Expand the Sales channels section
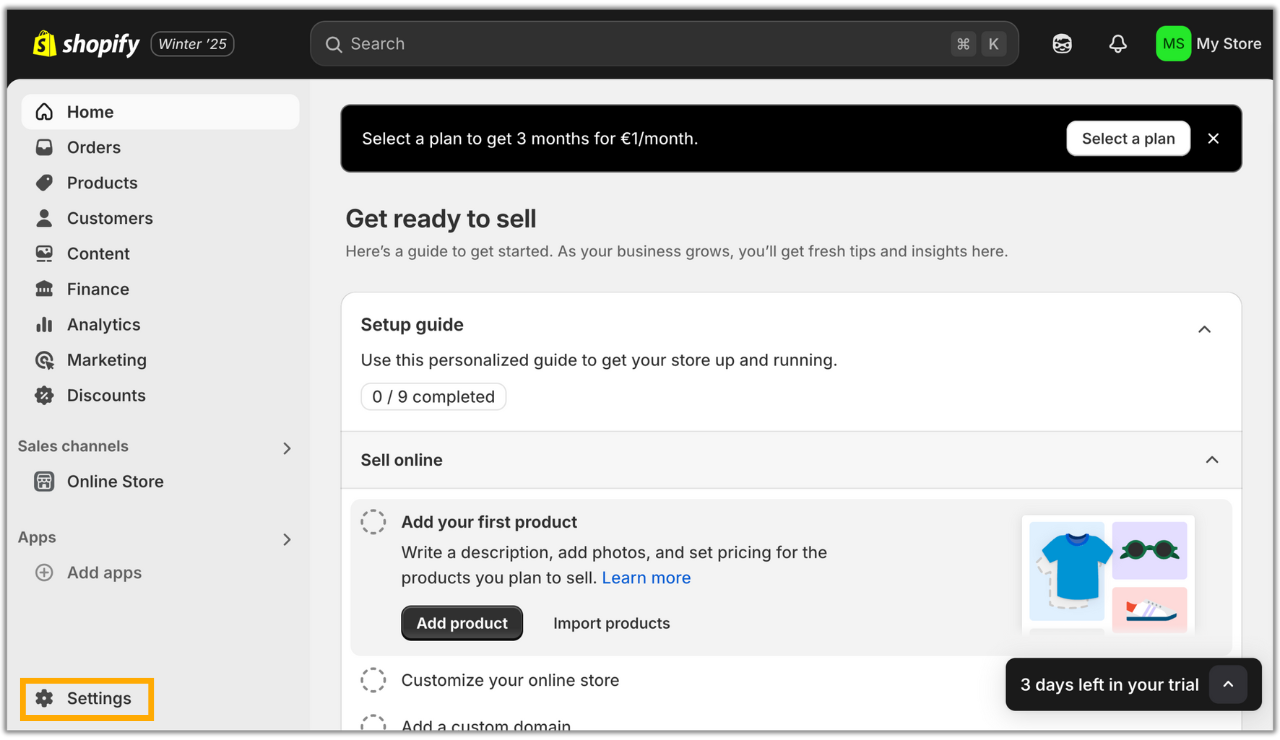Screen dimensions: 1280x740 pos(287,448)
